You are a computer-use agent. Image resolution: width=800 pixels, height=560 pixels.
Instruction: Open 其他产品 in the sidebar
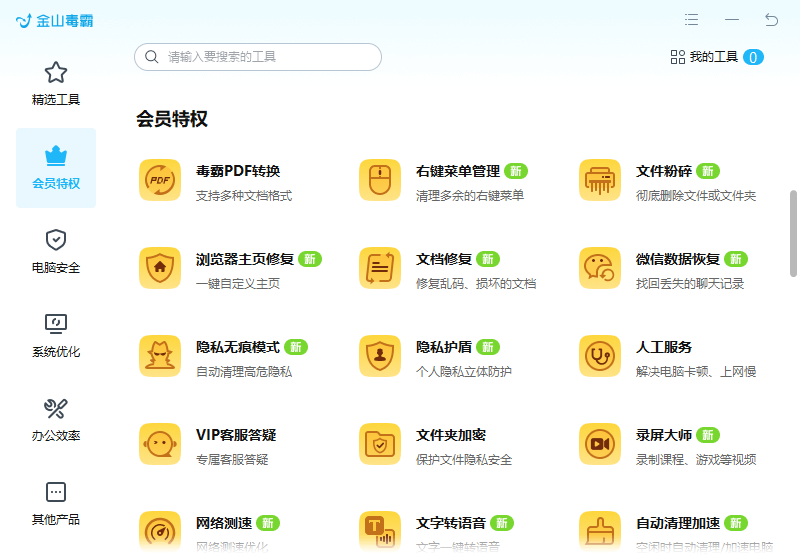pyautogui.click(x=56, y=504)
